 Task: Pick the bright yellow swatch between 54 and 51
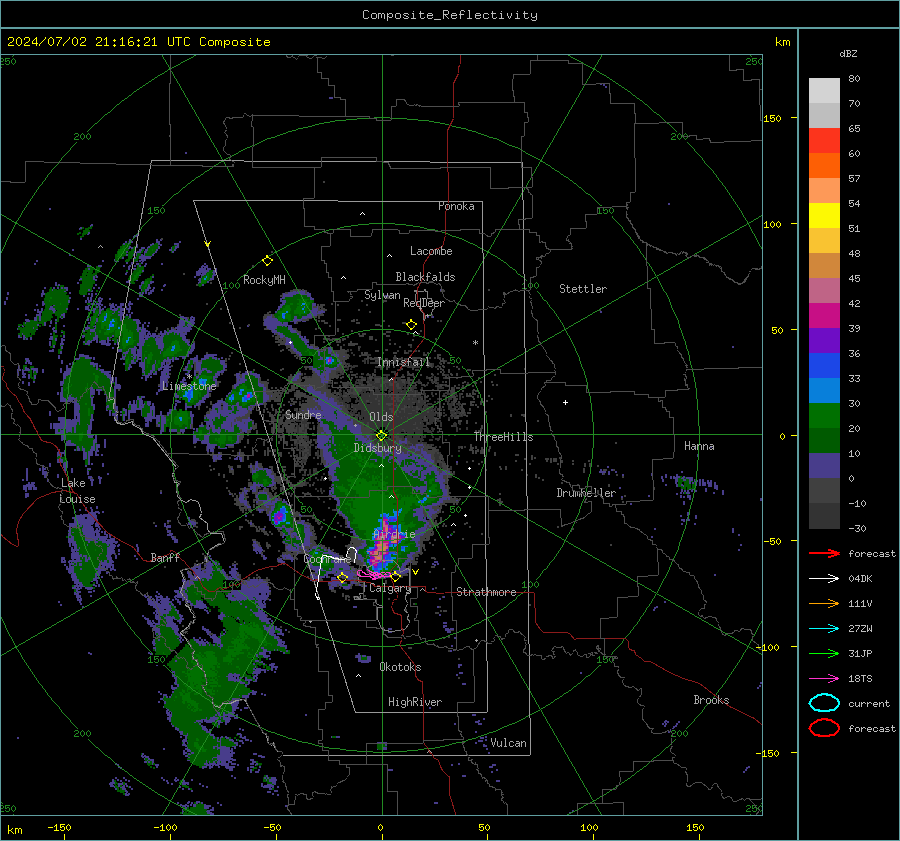pyautogui.click(x=824, y=216)
